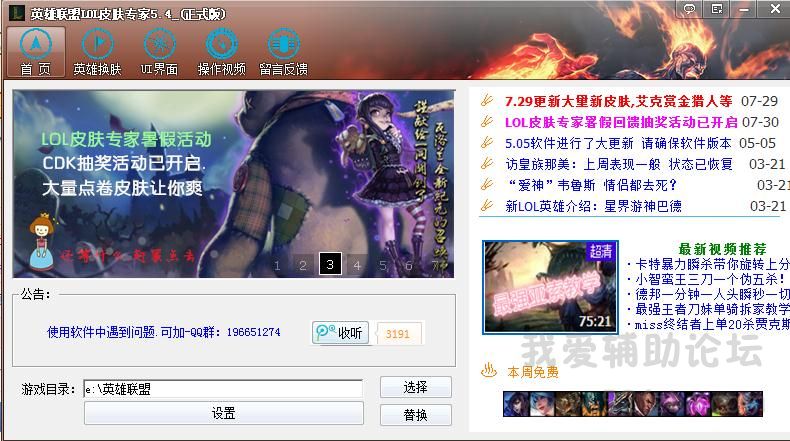790x441 pixels.
Task: Click the little princess mascot on banner
Action: 41,241
